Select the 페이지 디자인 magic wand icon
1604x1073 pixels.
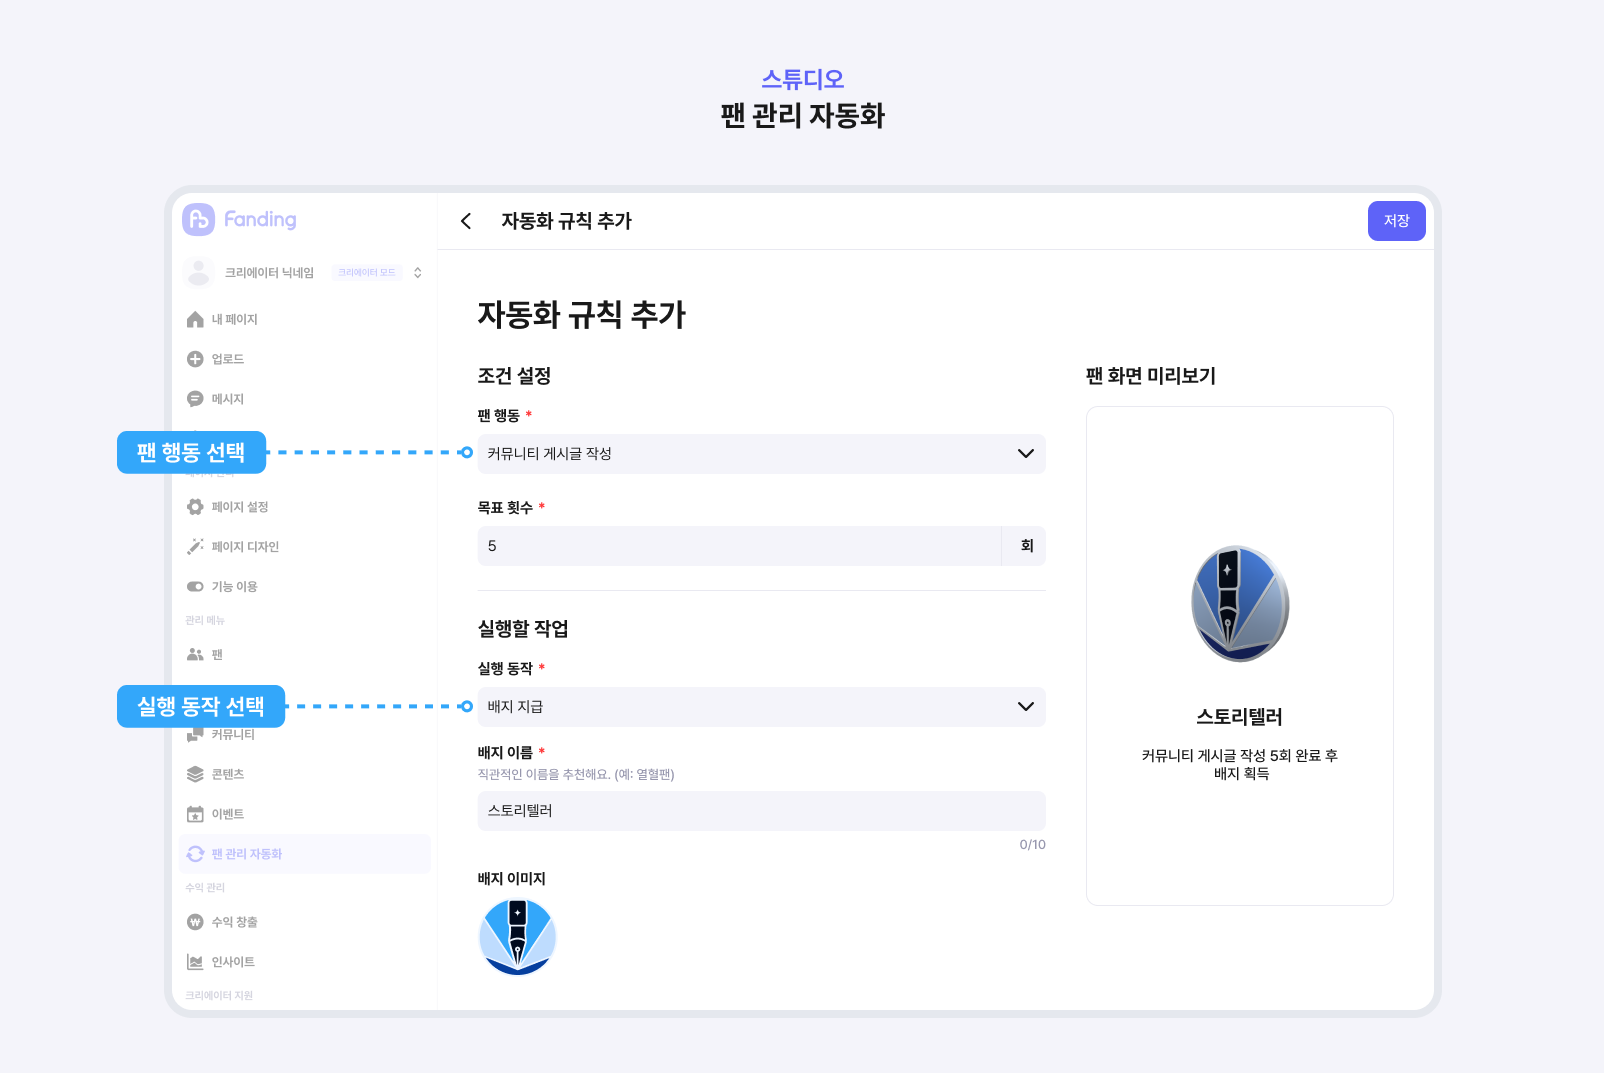pyautogui.click(x=195, y=547)
